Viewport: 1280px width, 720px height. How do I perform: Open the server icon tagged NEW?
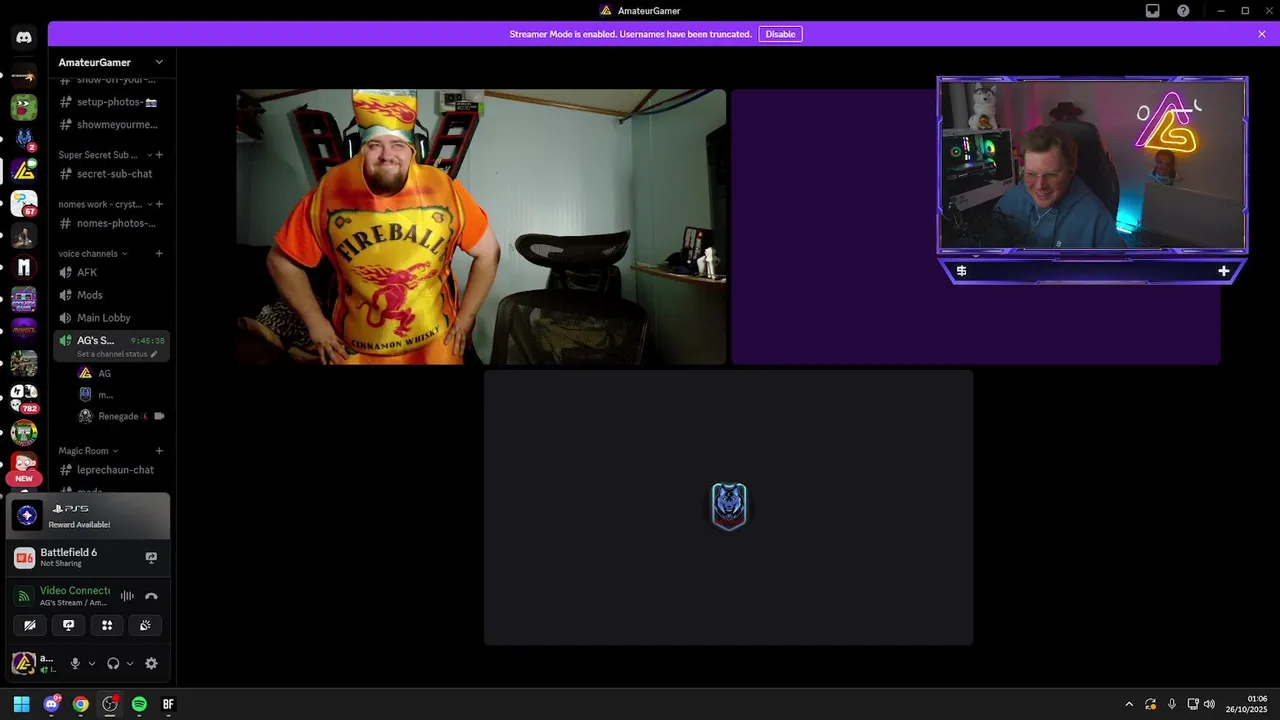point(24,465)
